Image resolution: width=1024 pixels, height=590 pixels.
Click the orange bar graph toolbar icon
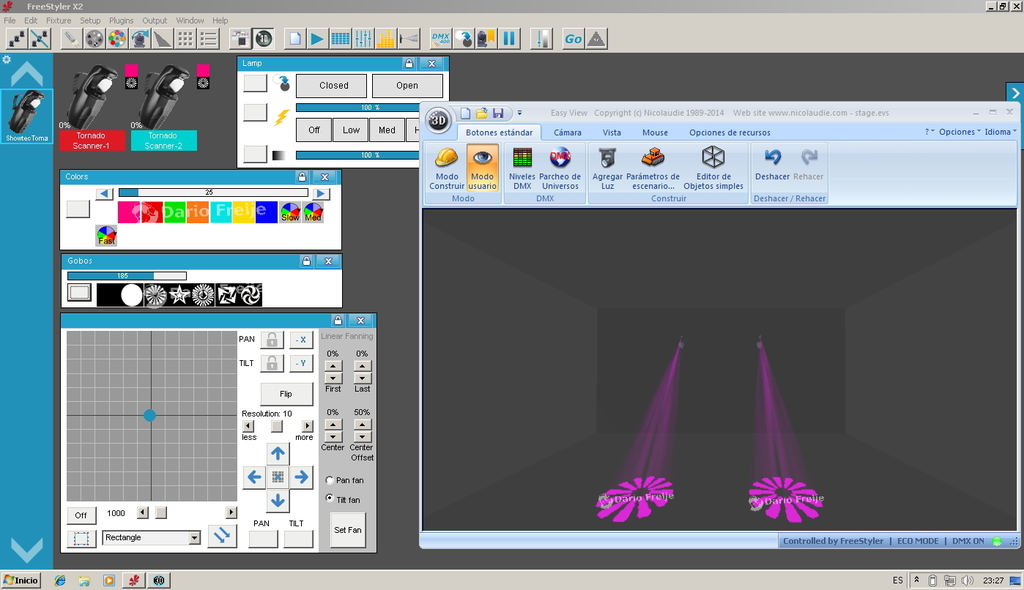(386, 39)
